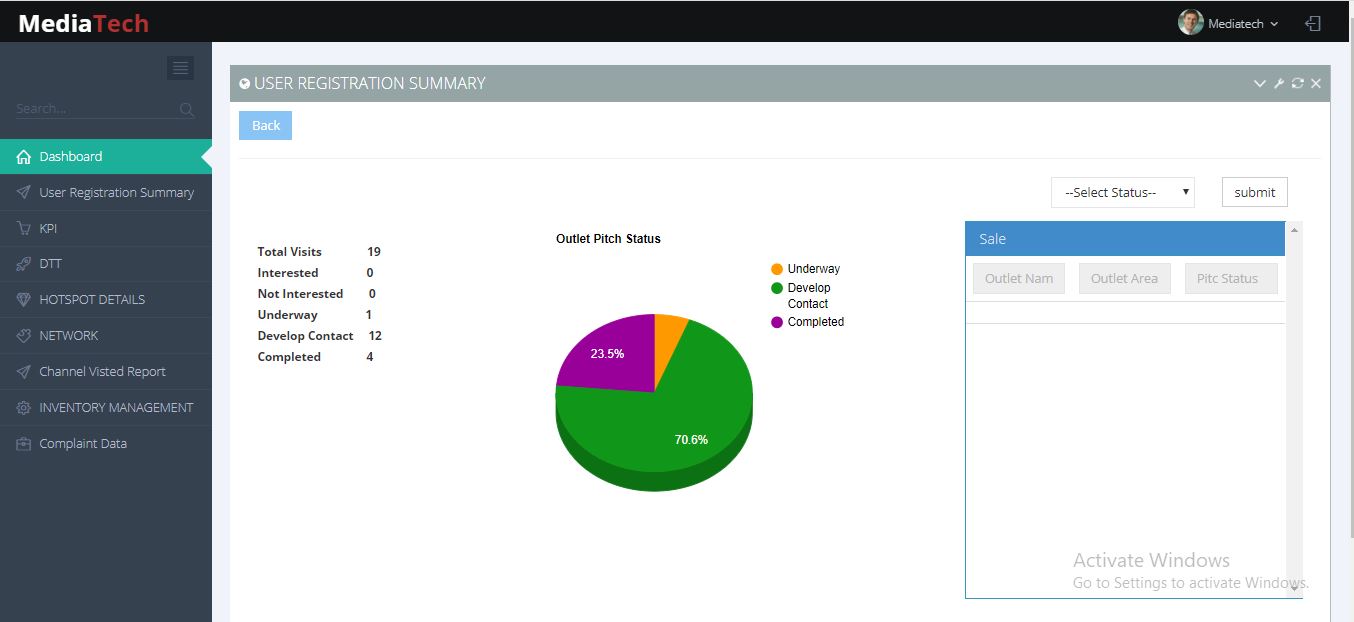Click the logout icon in top bar
The width and height of the screenshot is (1354, 622).
coord(1313,23)
